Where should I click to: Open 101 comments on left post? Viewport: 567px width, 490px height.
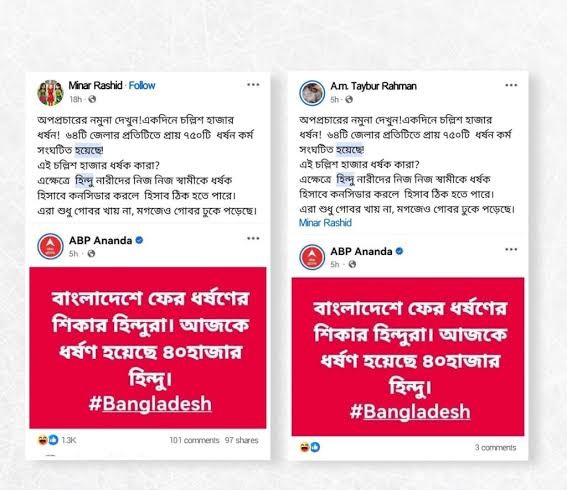[195, 440]
